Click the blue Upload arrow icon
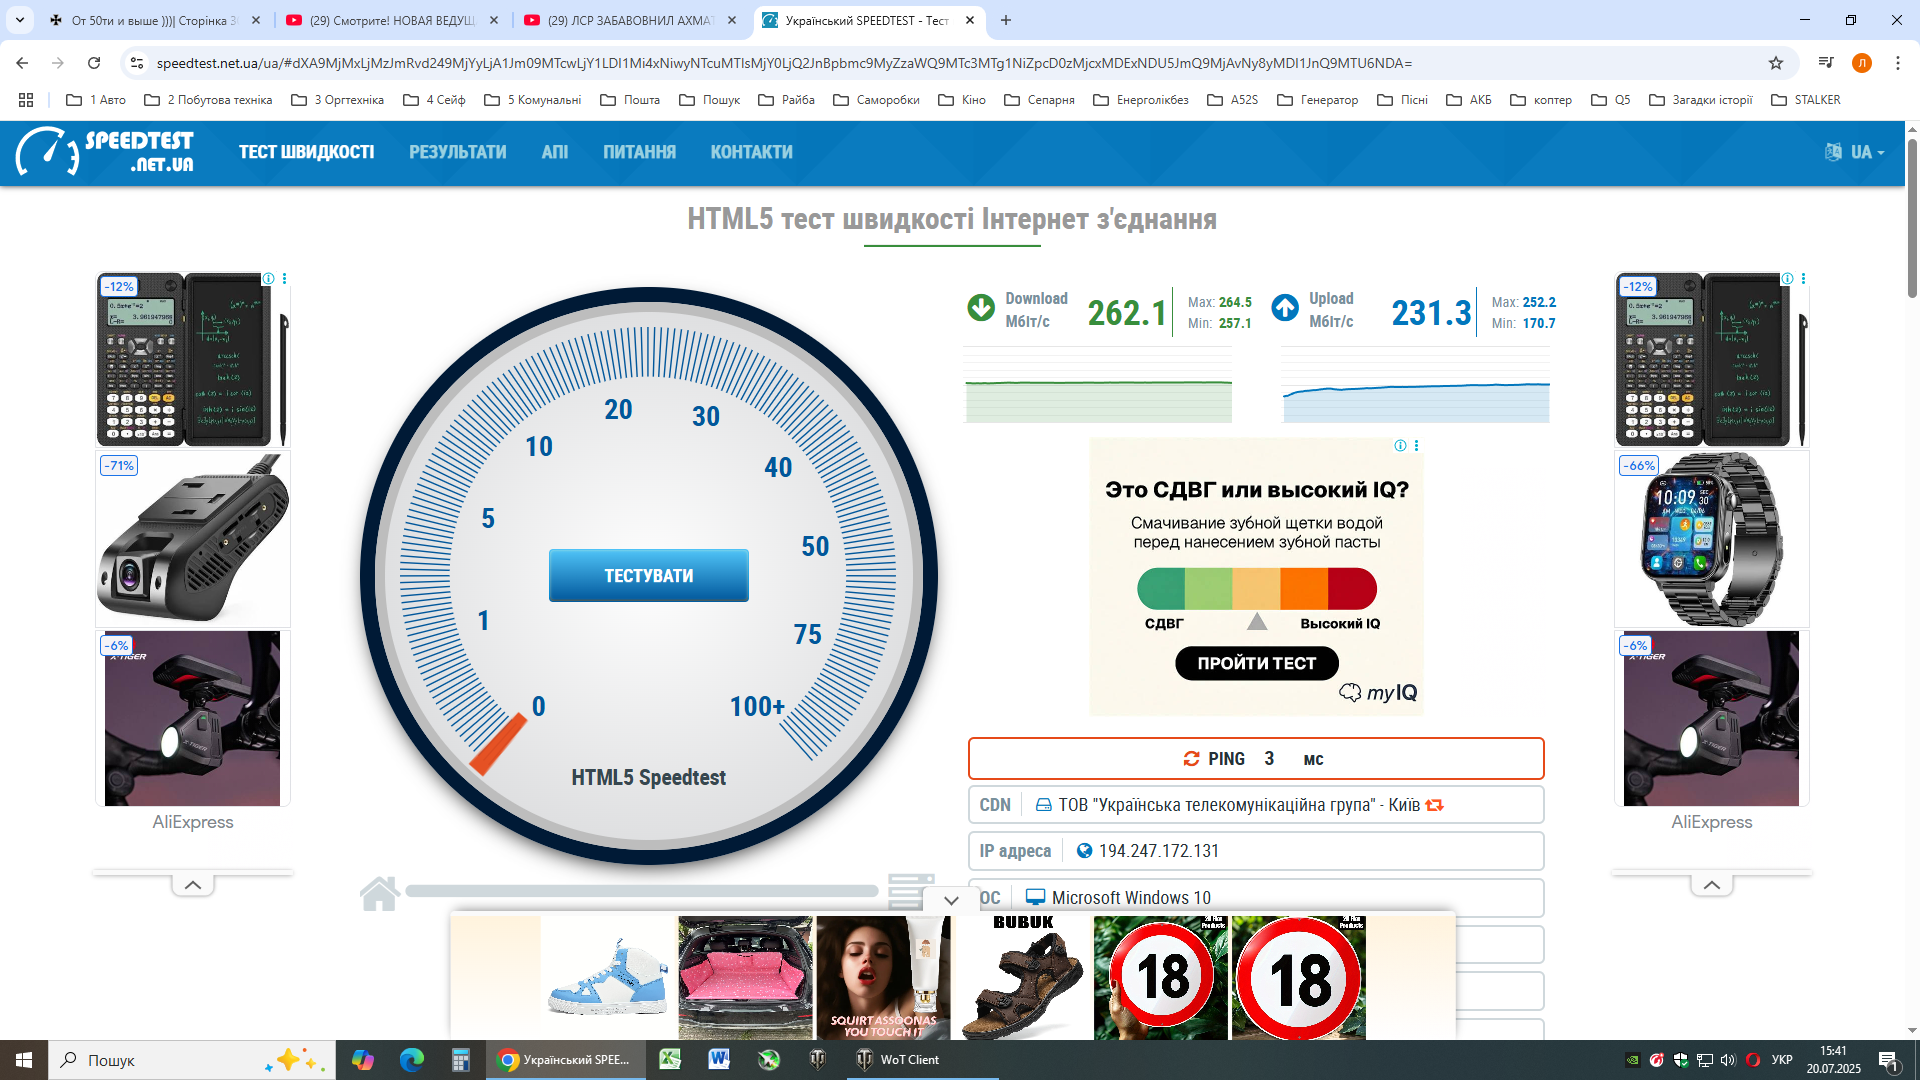Image resolution: width=1920 pixels, height=1080 pixels. 1285,308
